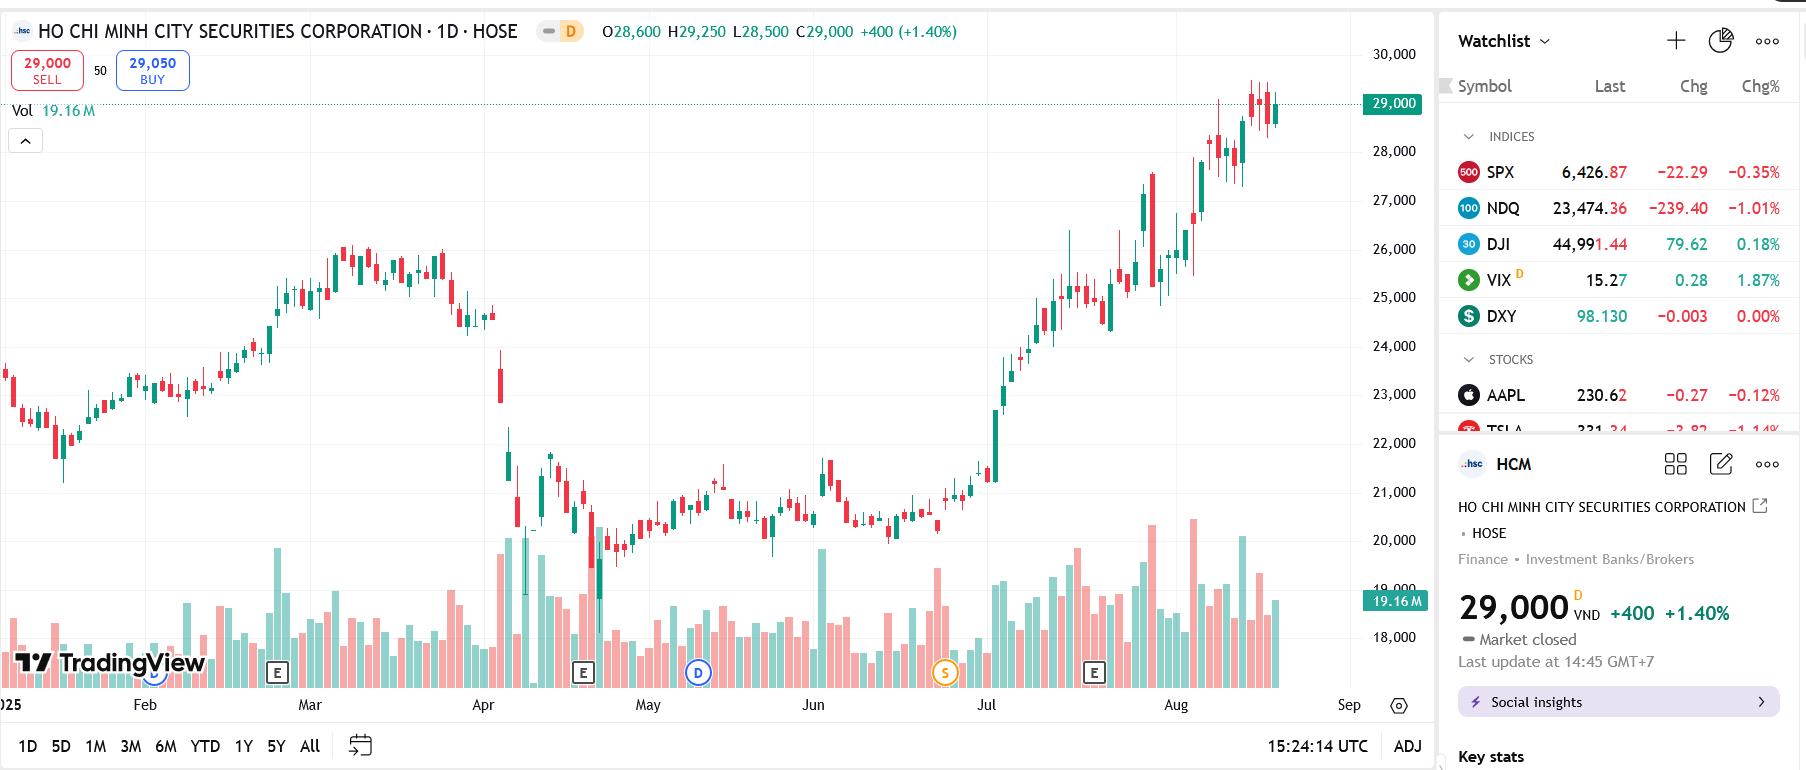Open the Watchlist dropdown
The height and width of the screenshot is (770, 1806).
[x=1504, y=41]
